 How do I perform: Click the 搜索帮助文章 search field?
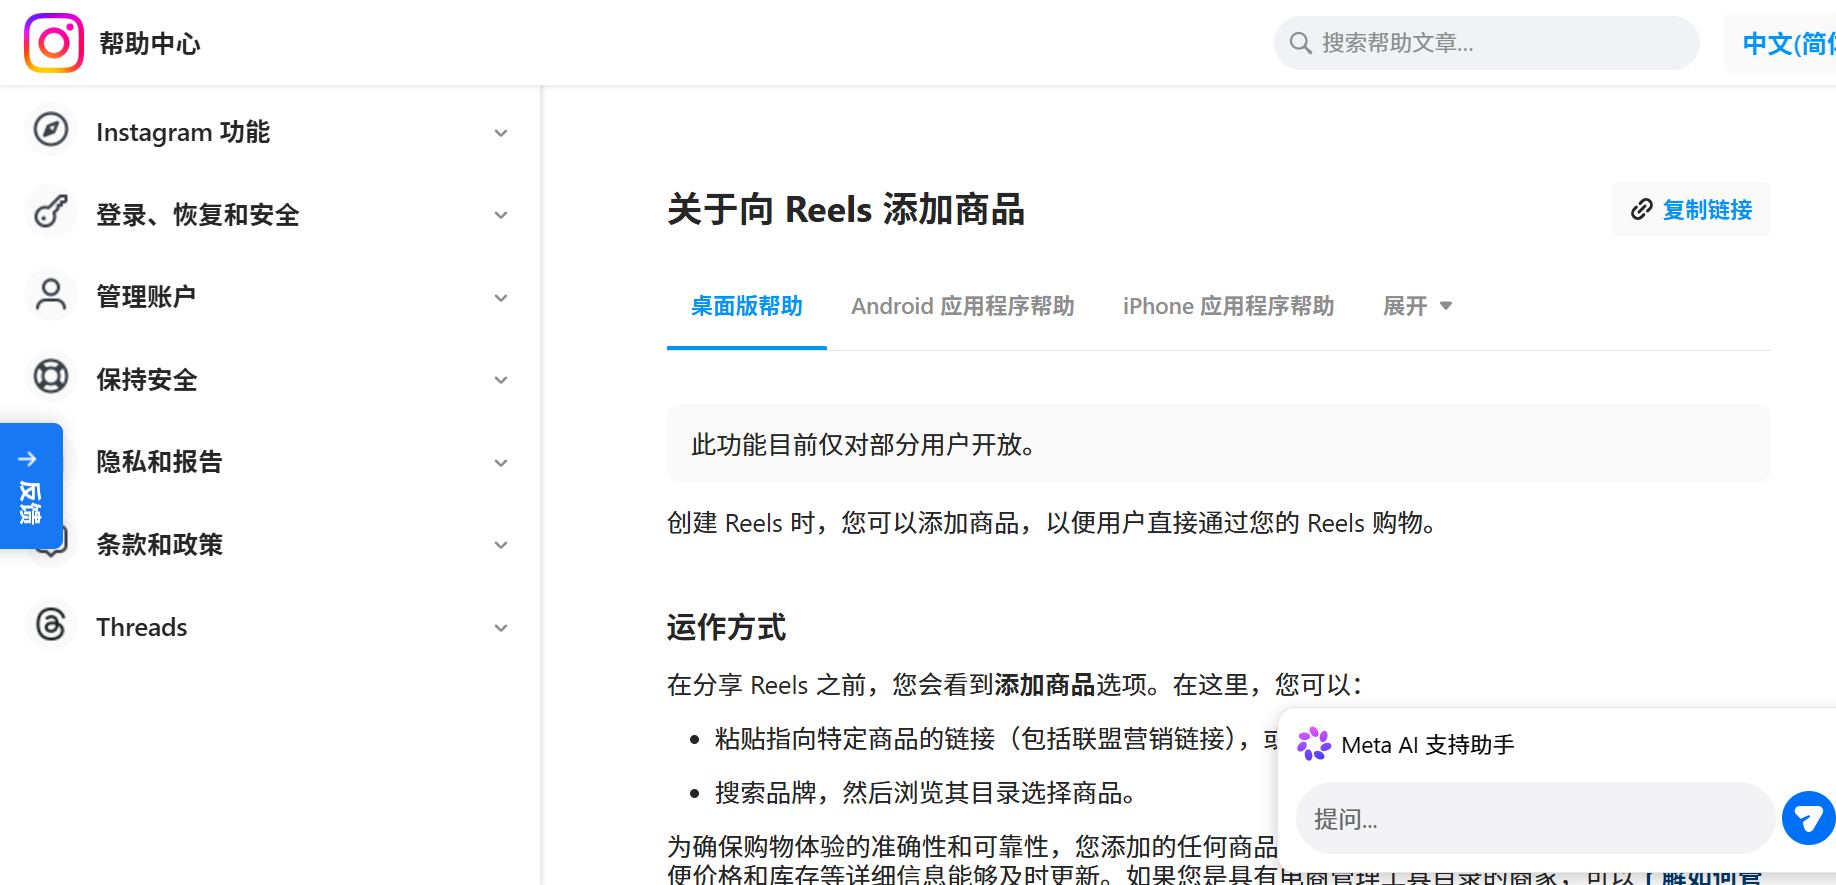coord(1486,43)
